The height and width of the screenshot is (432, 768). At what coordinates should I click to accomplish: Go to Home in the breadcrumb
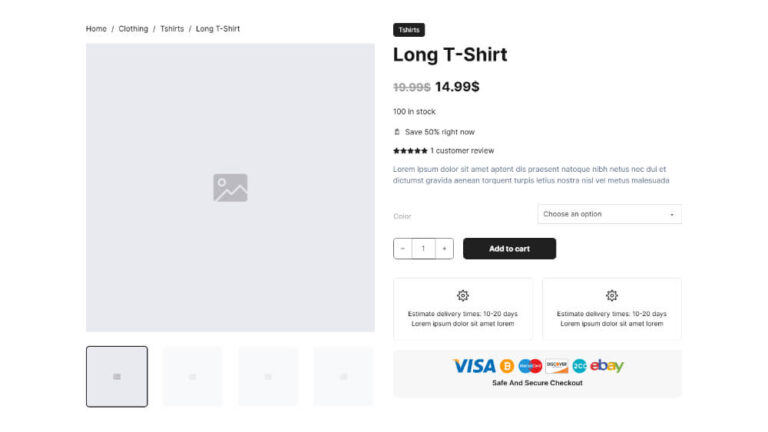click(x=96, y=29)
